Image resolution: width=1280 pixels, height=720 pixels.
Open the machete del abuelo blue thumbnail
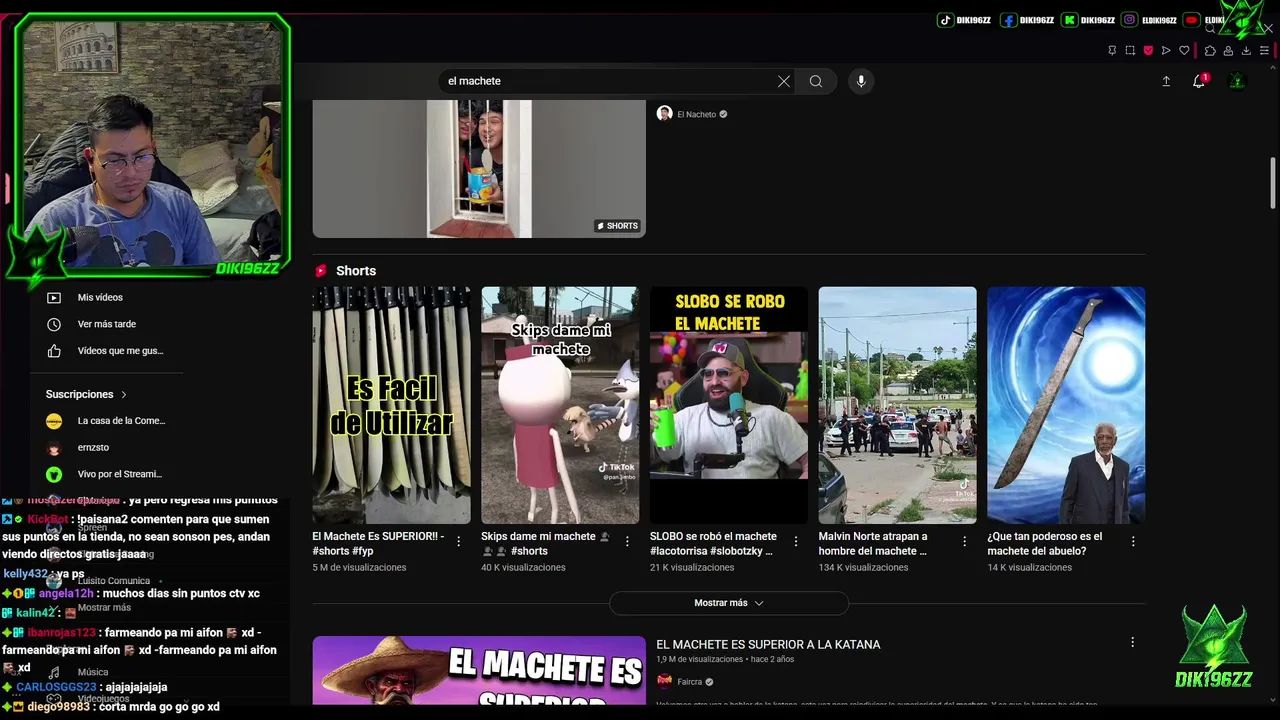pos(1066,405)
